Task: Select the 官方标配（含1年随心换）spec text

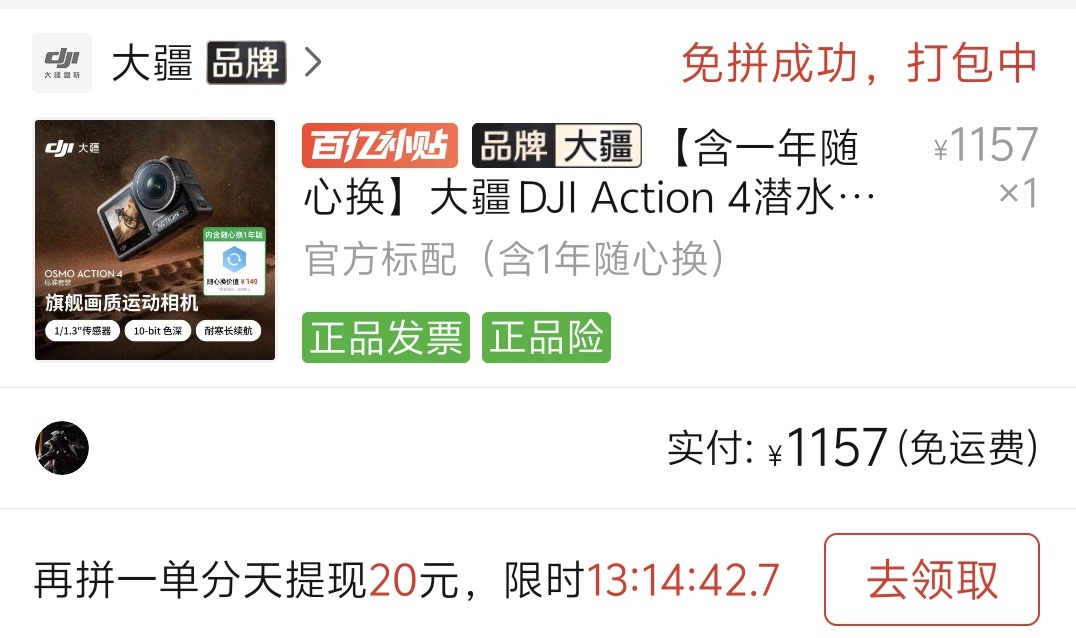Action: click(x=515, y=259)
